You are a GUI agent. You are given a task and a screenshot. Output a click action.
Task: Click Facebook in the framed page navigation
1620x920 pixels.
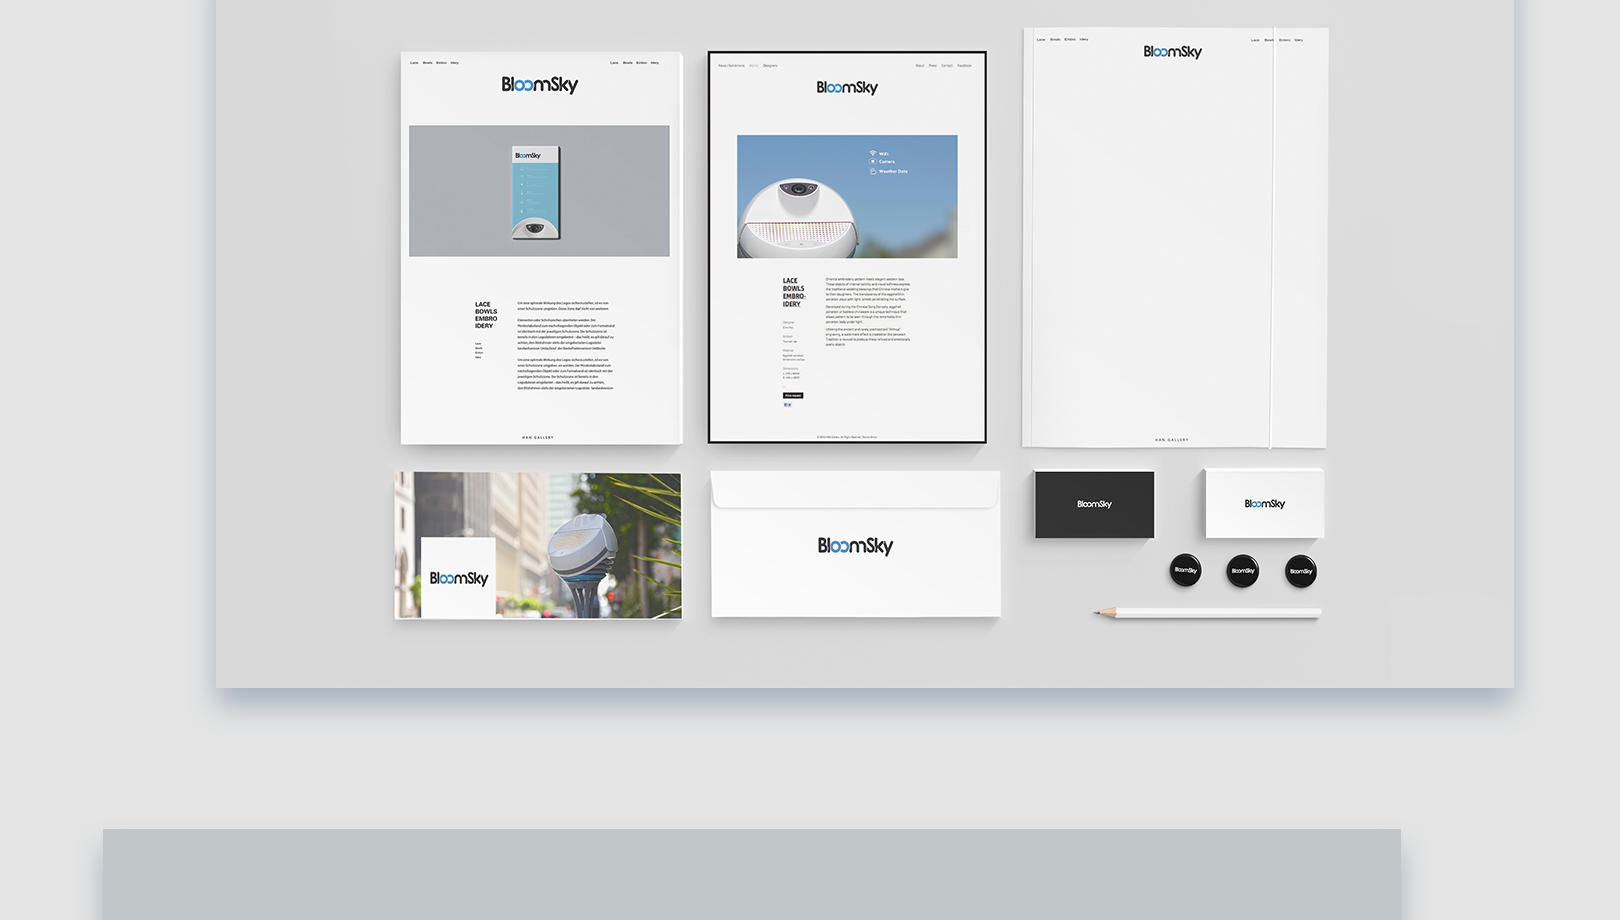coord(964,66)
